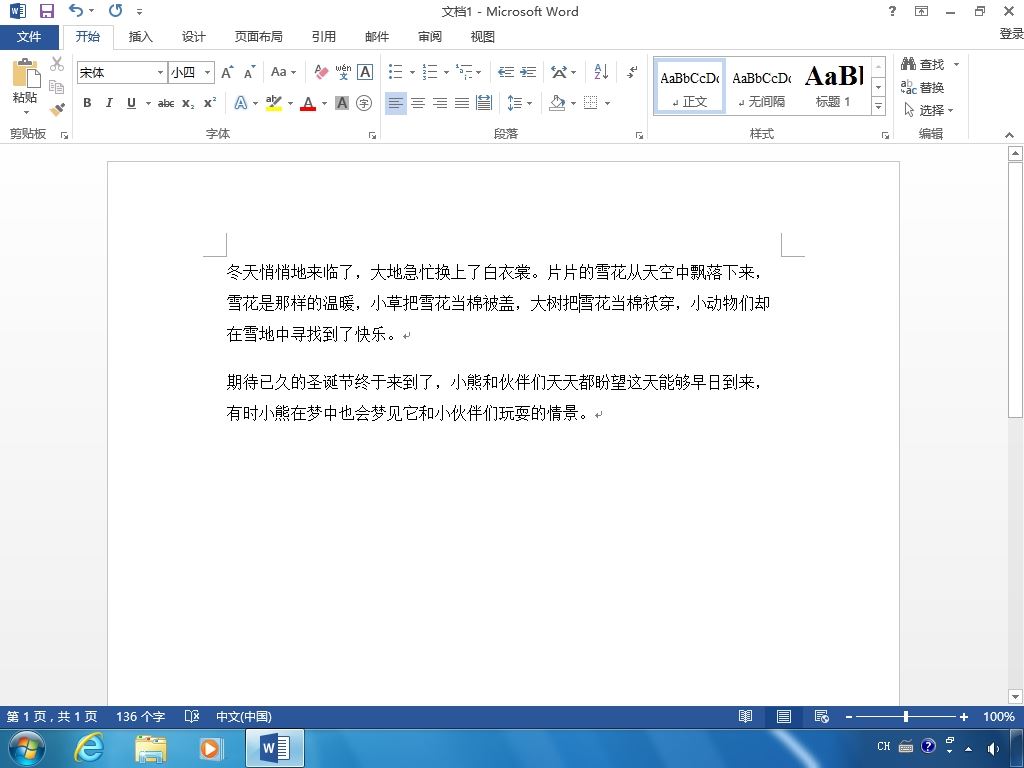Open numbering list dropdown arrow
Viewport: 1024px width, 768px height.
[x=446, y=72]
